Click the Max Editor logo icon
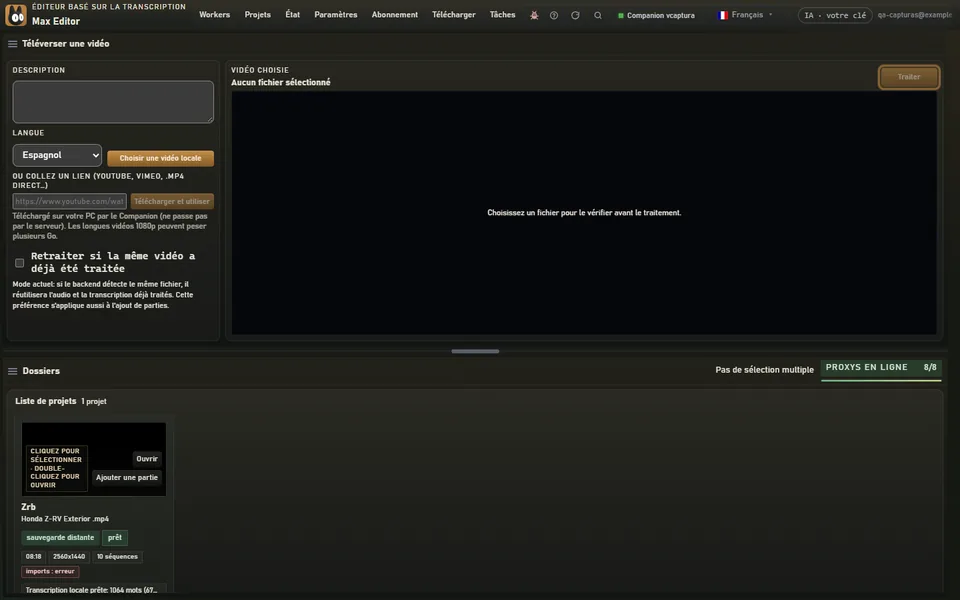Image resolution: width=960 pixels, height=600 pixels. coord(16,15)
